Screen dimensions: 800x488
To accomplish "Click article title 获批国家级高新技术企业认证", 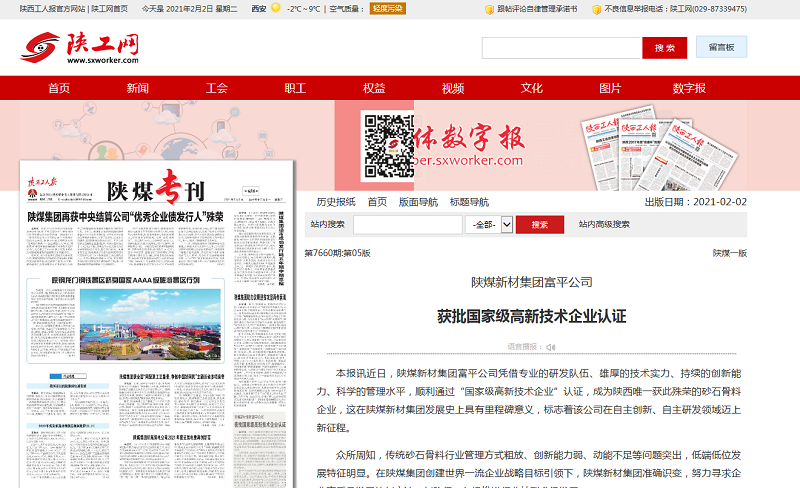I will pyautogui.click(x=531, y=316).
